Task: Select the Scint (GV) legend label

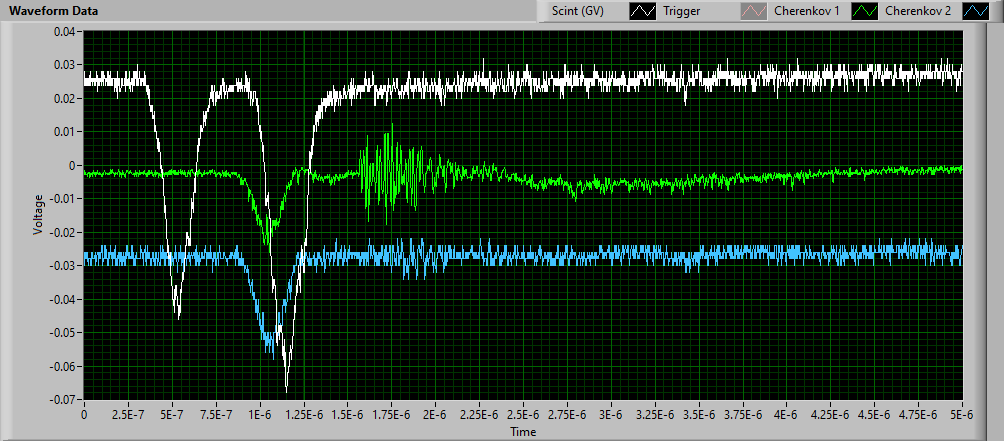Action: point(579,12)
